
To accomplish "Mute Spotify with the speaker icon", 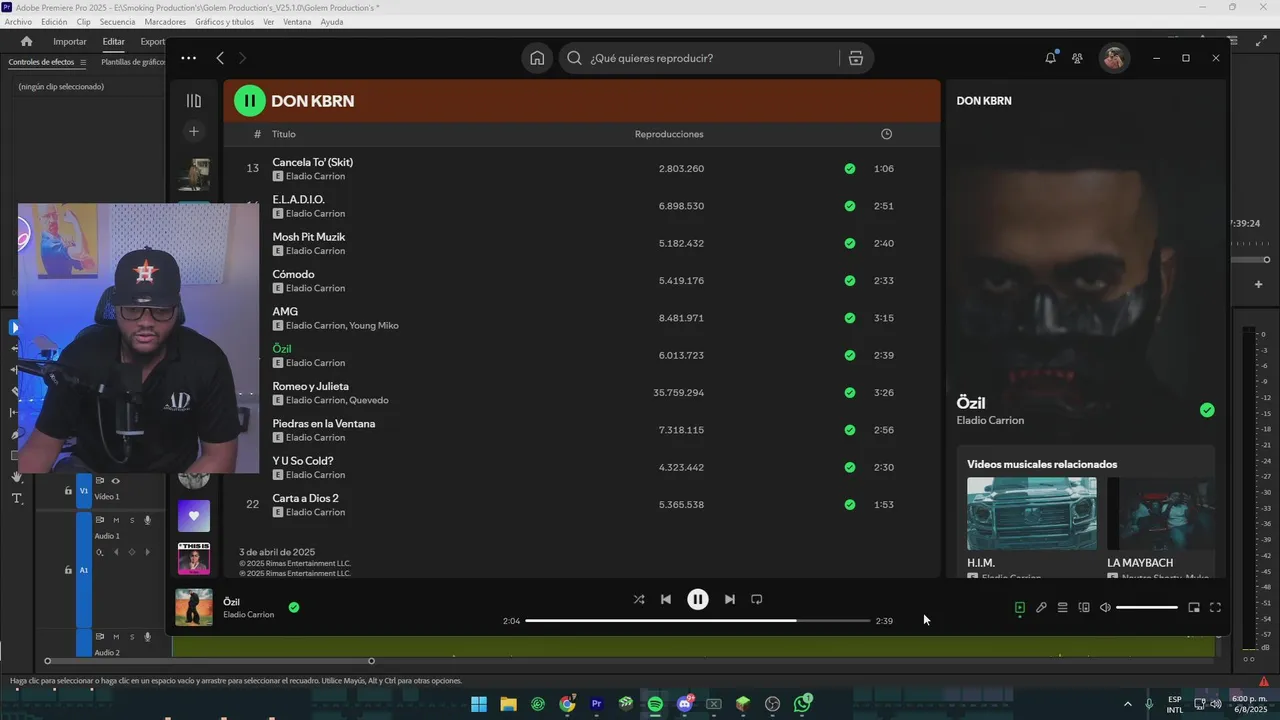I will [x=1105, y=607].
